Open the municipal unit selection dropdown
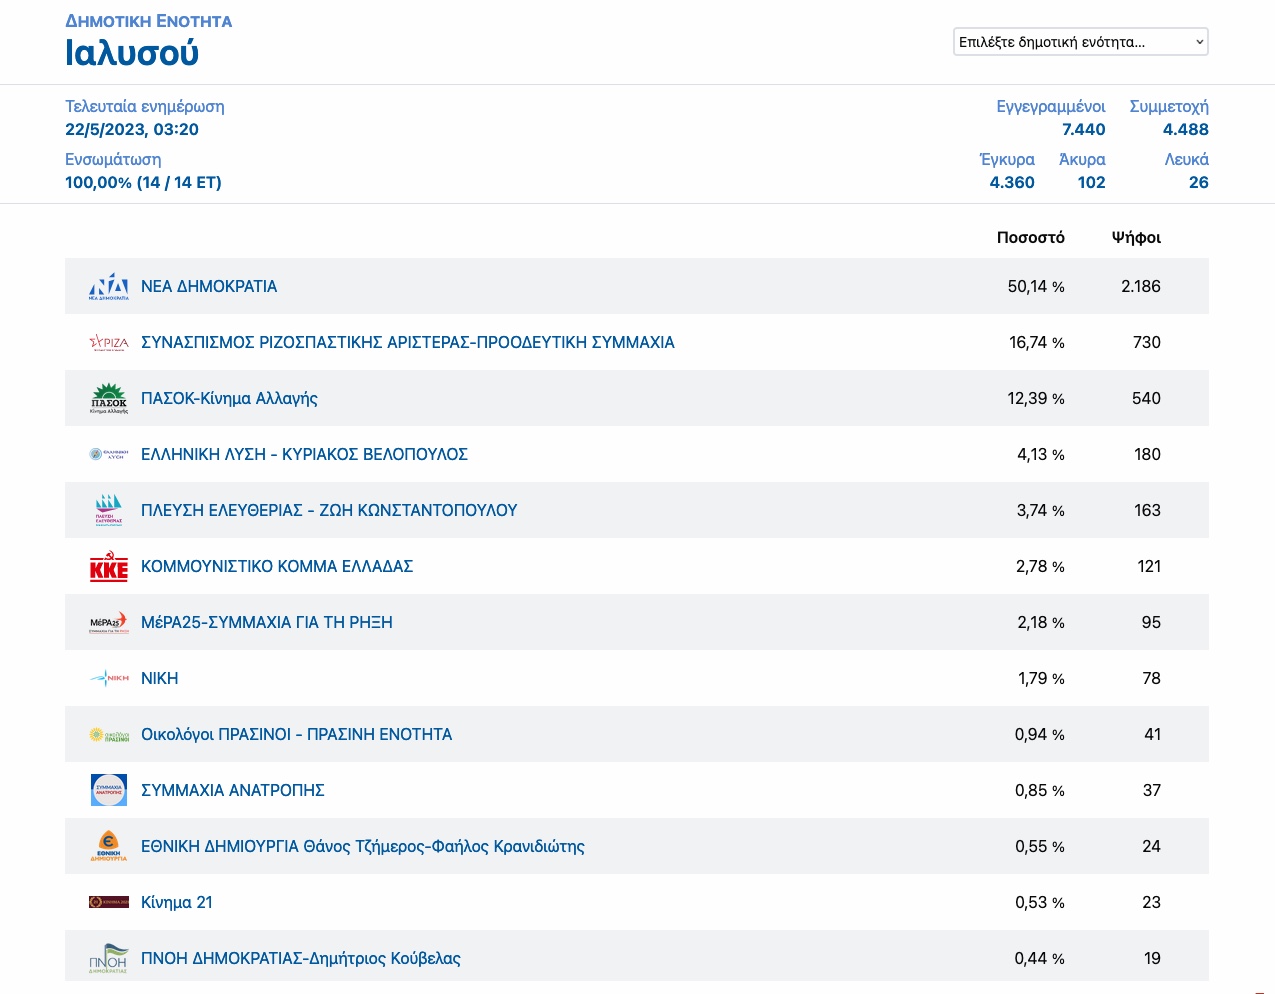Image resolution: width=1275 pixels, height=994 pixels. coord(1081,42)
